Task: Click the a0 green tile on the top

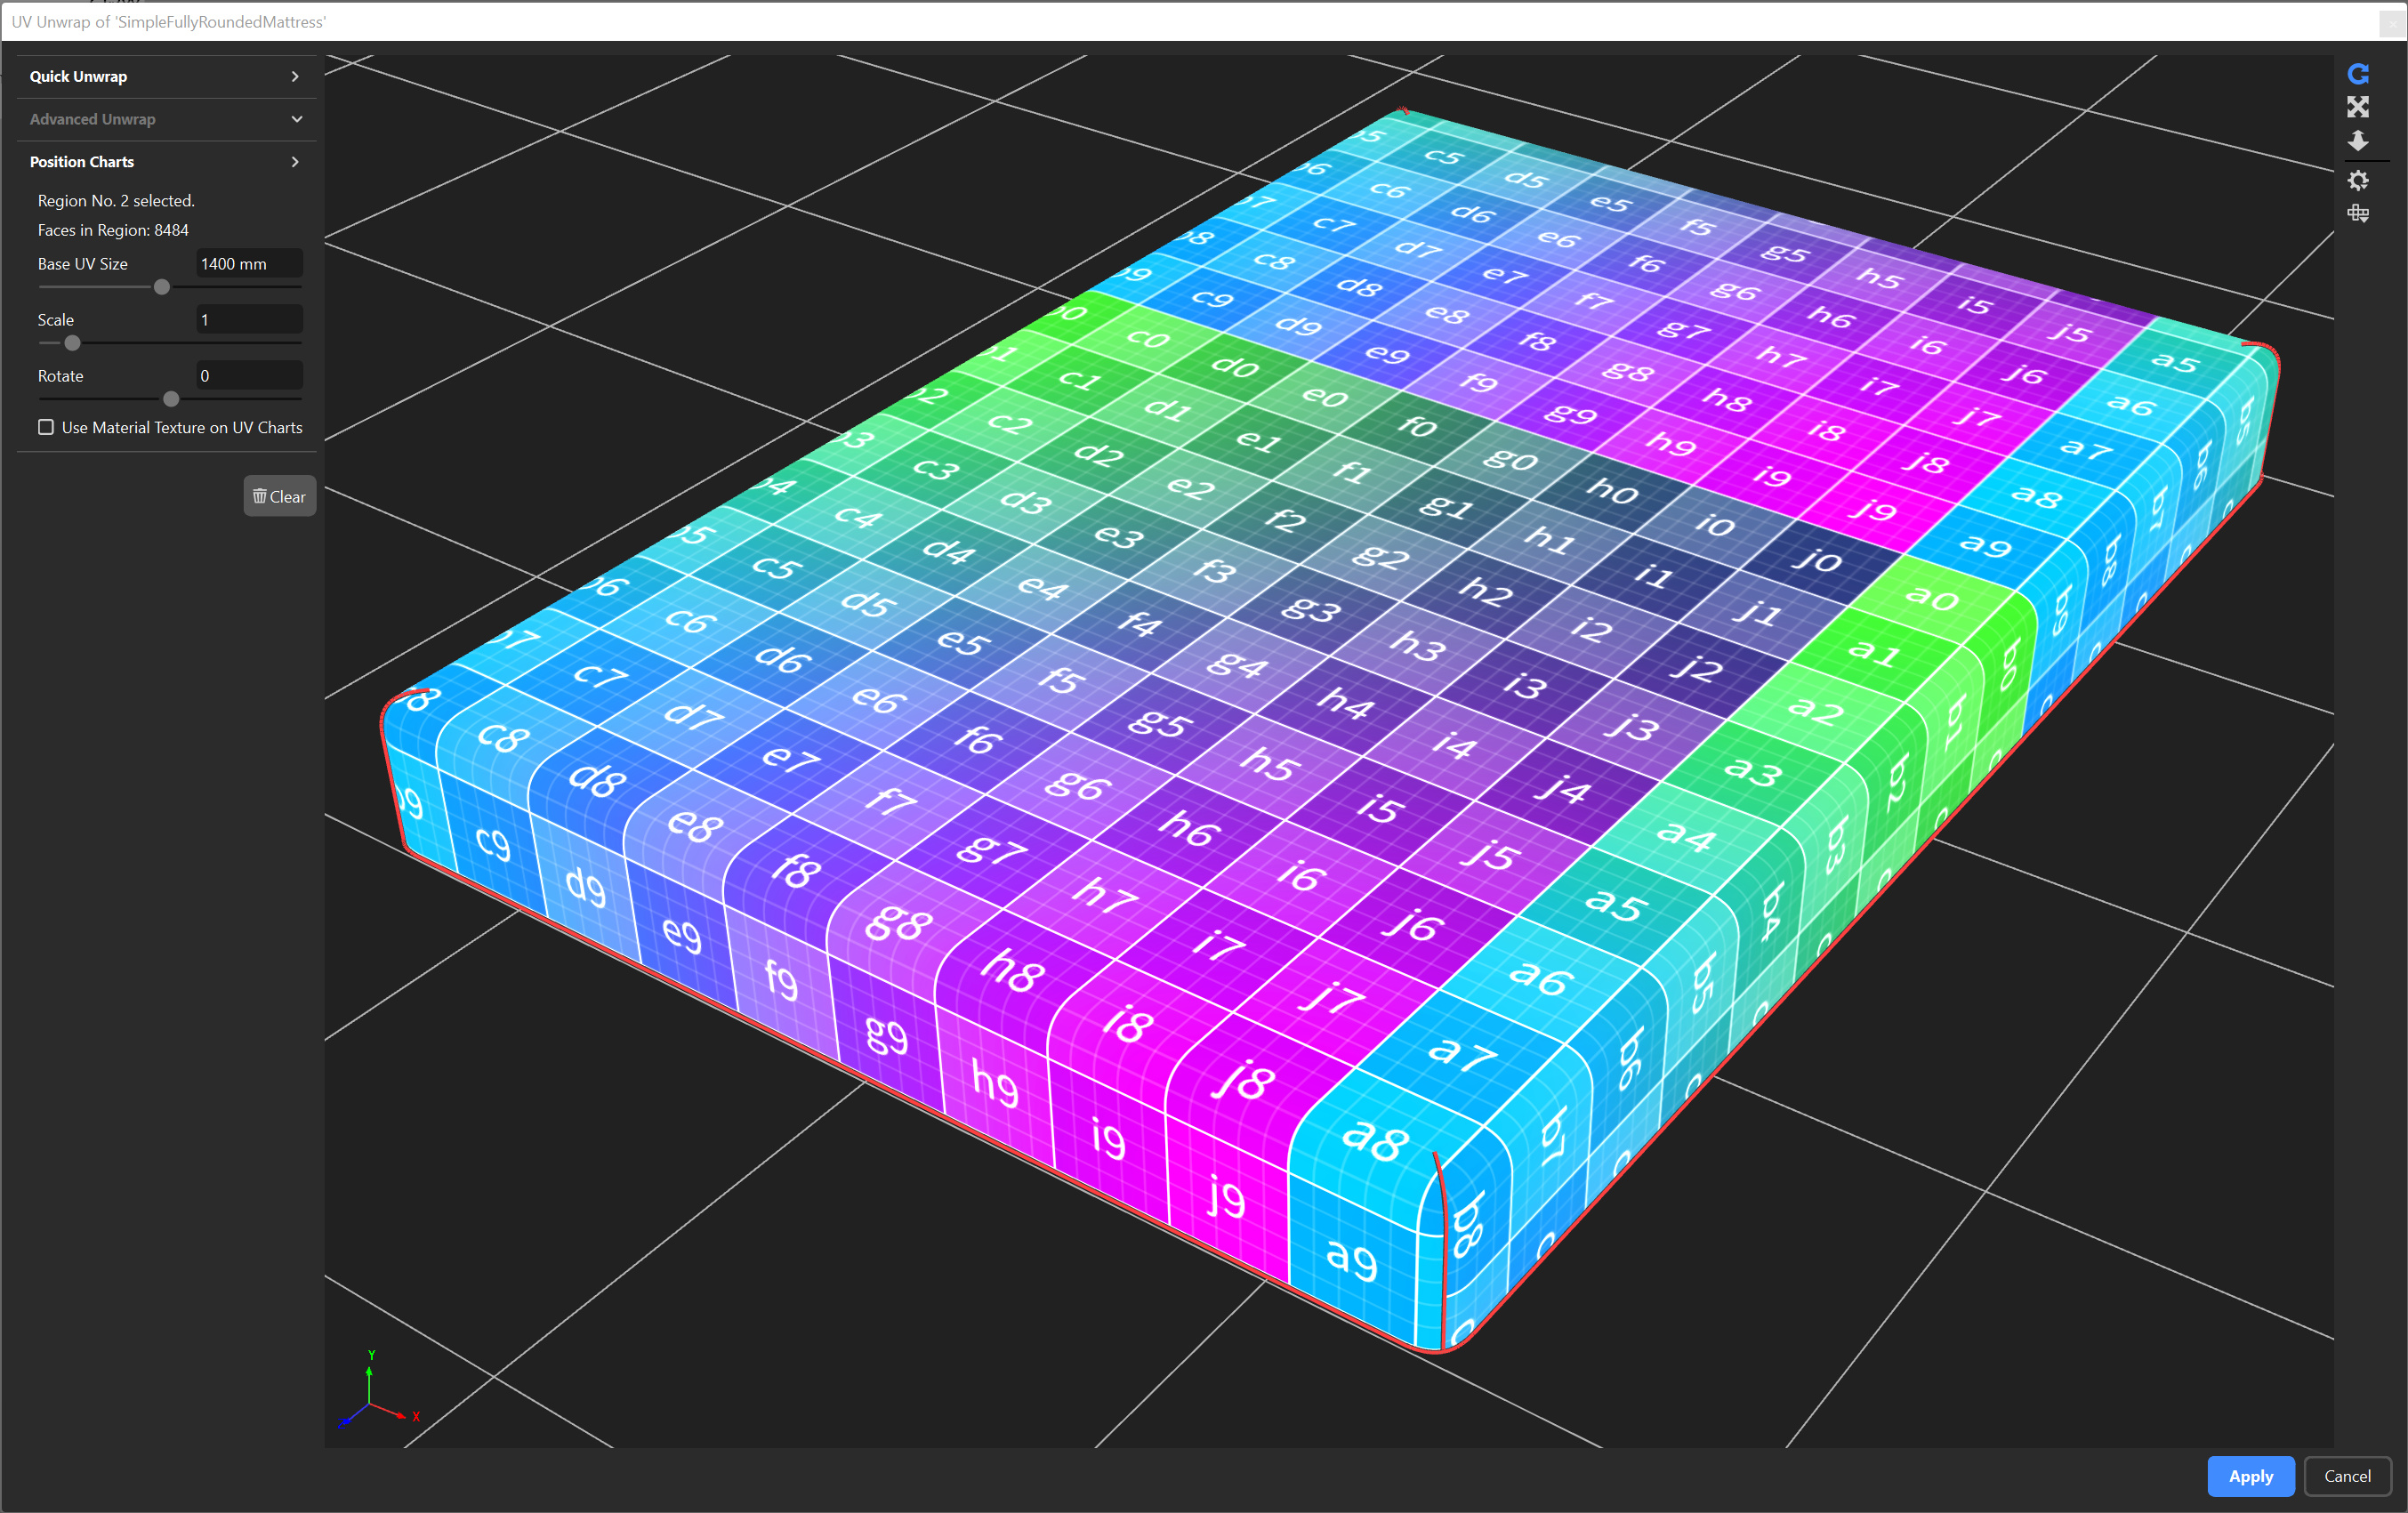Action: point(1931,597)
